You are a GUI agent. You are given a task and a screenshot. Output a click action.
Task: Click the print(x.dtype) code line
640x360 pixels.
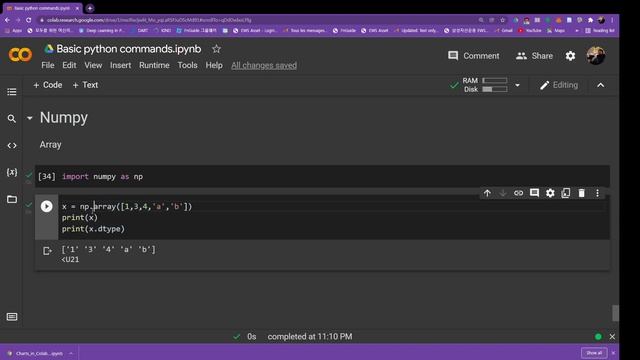pyautogui.click(x=93, y=229)
